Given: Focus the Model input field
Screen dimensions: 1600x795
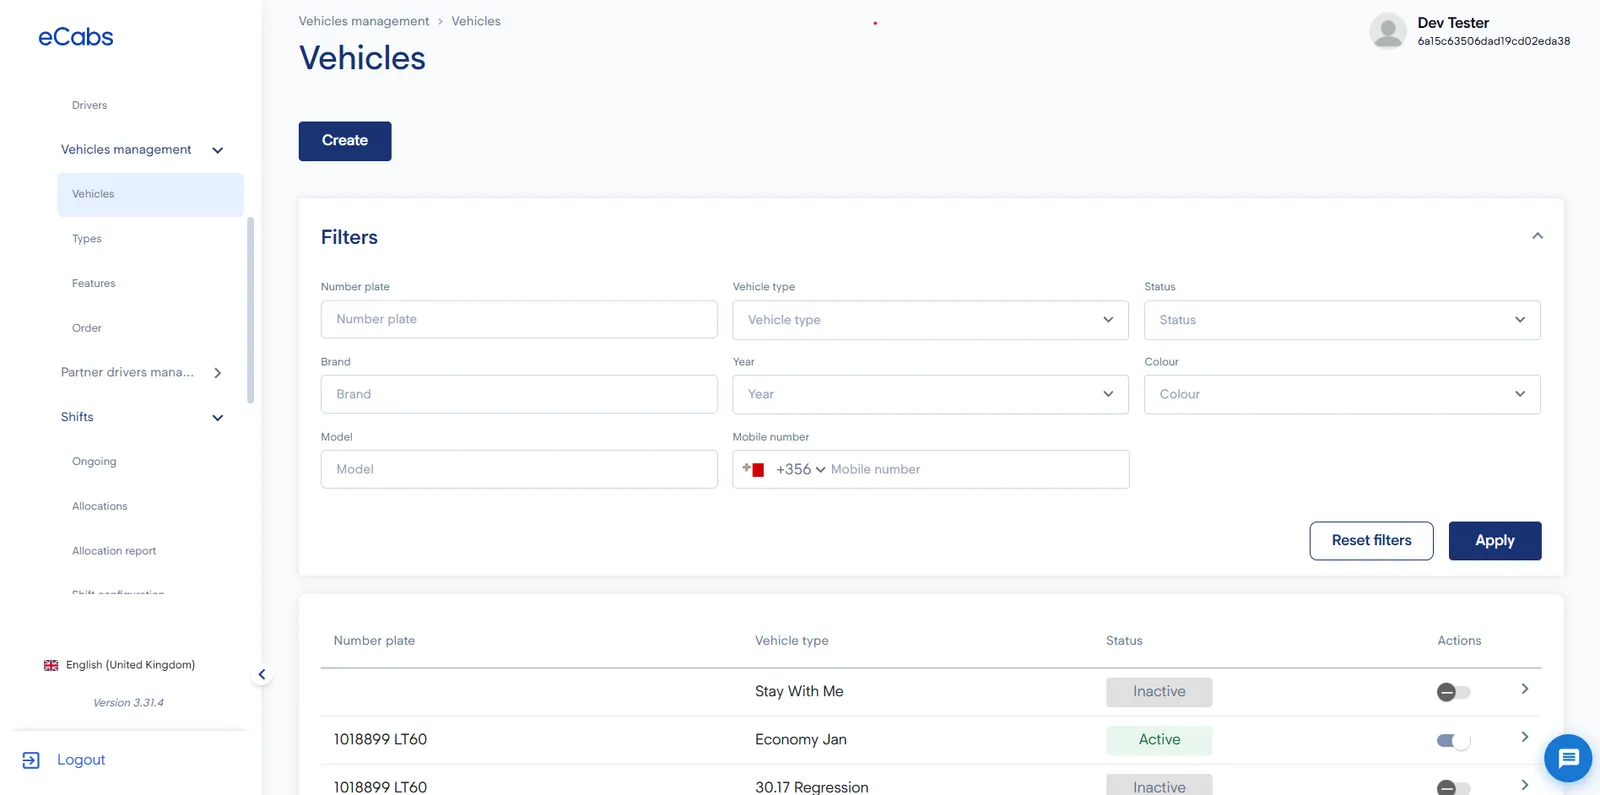Looking at the screenshot, I should (519, 469).
